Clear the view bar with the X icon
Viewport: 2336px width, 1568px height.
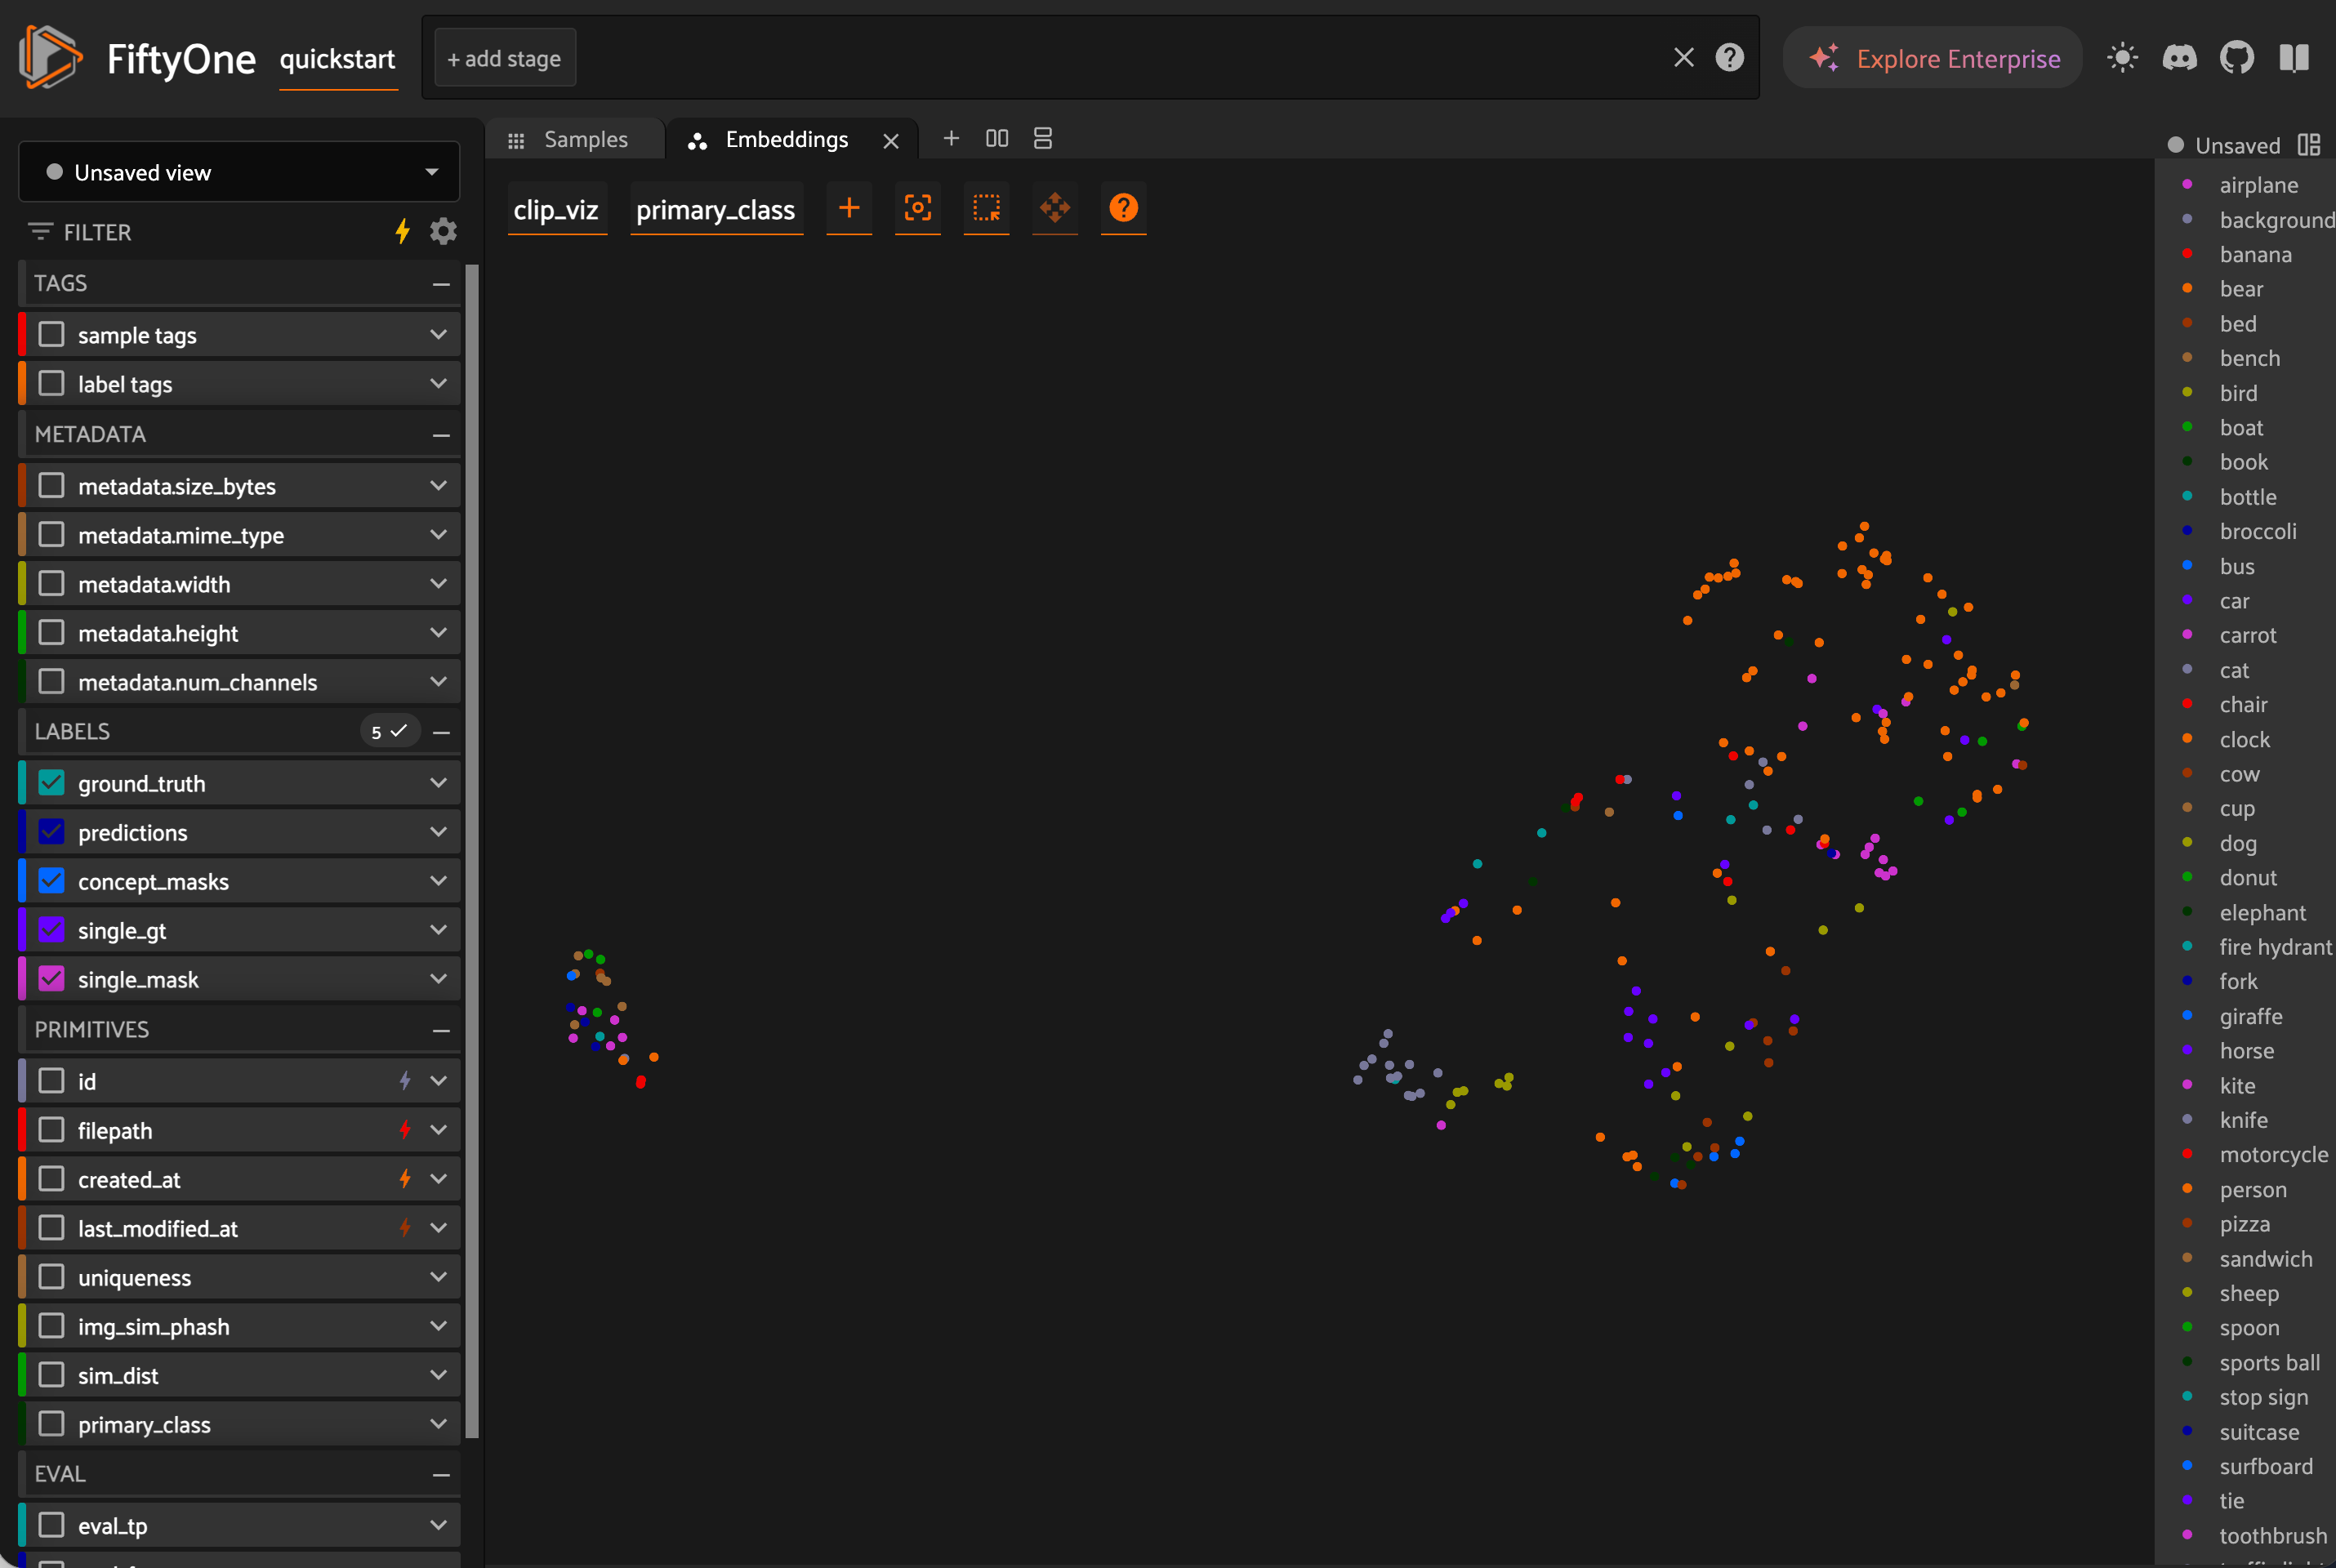1684,58
